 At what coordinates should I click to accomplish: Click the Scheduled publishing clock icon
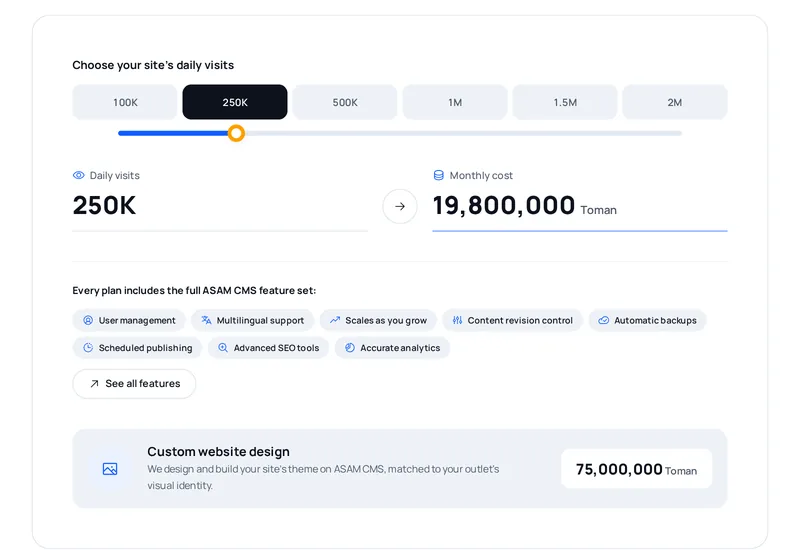[x=88, y=347]
